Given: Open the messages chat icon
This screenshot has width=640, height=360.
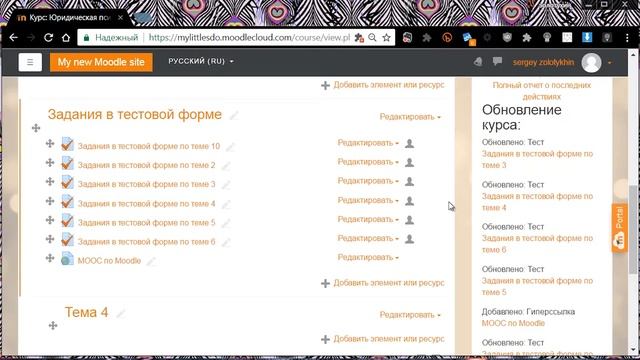Looking at the screenshot, I should pyautogui.click(x=497, y=62).
